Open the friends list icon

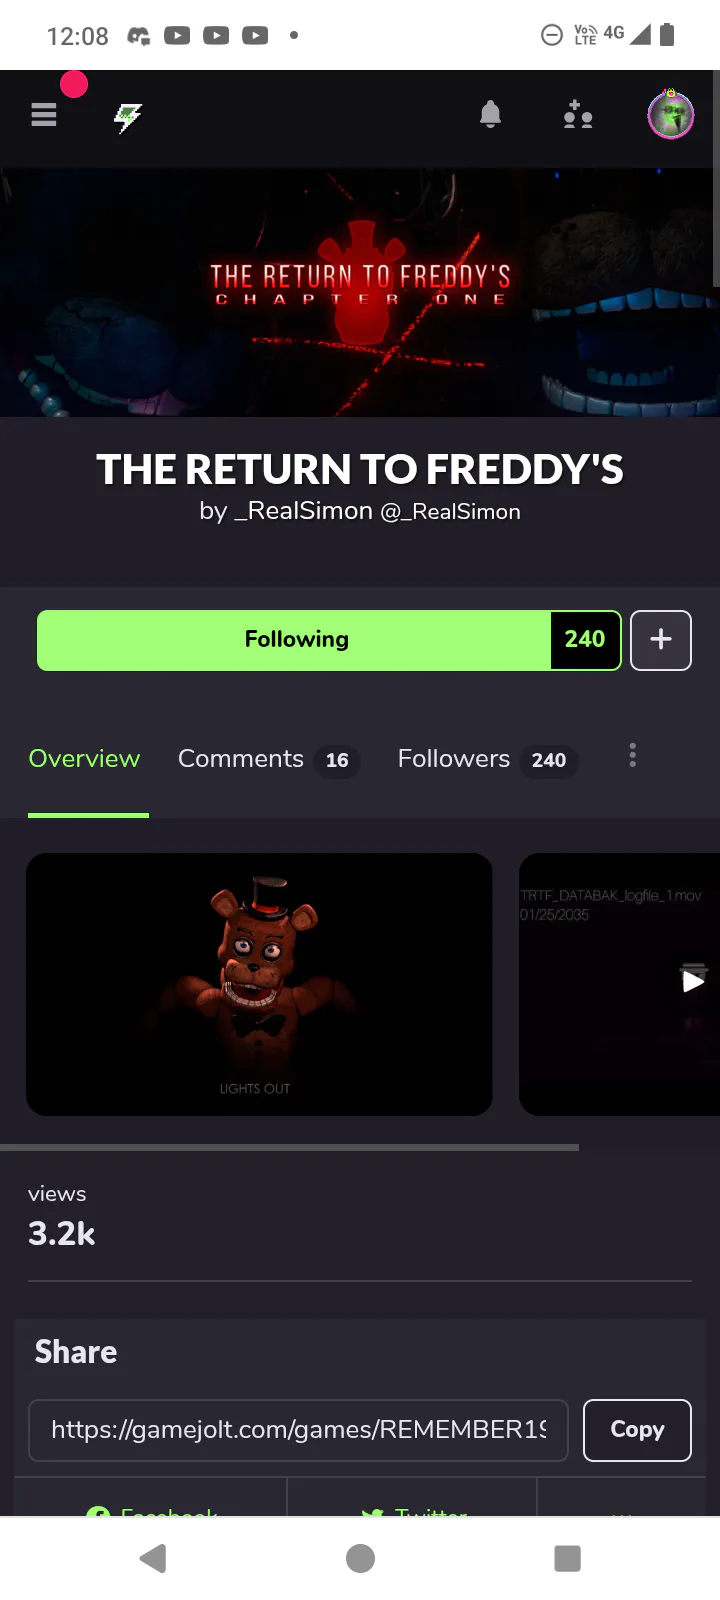tap(578, 115)
